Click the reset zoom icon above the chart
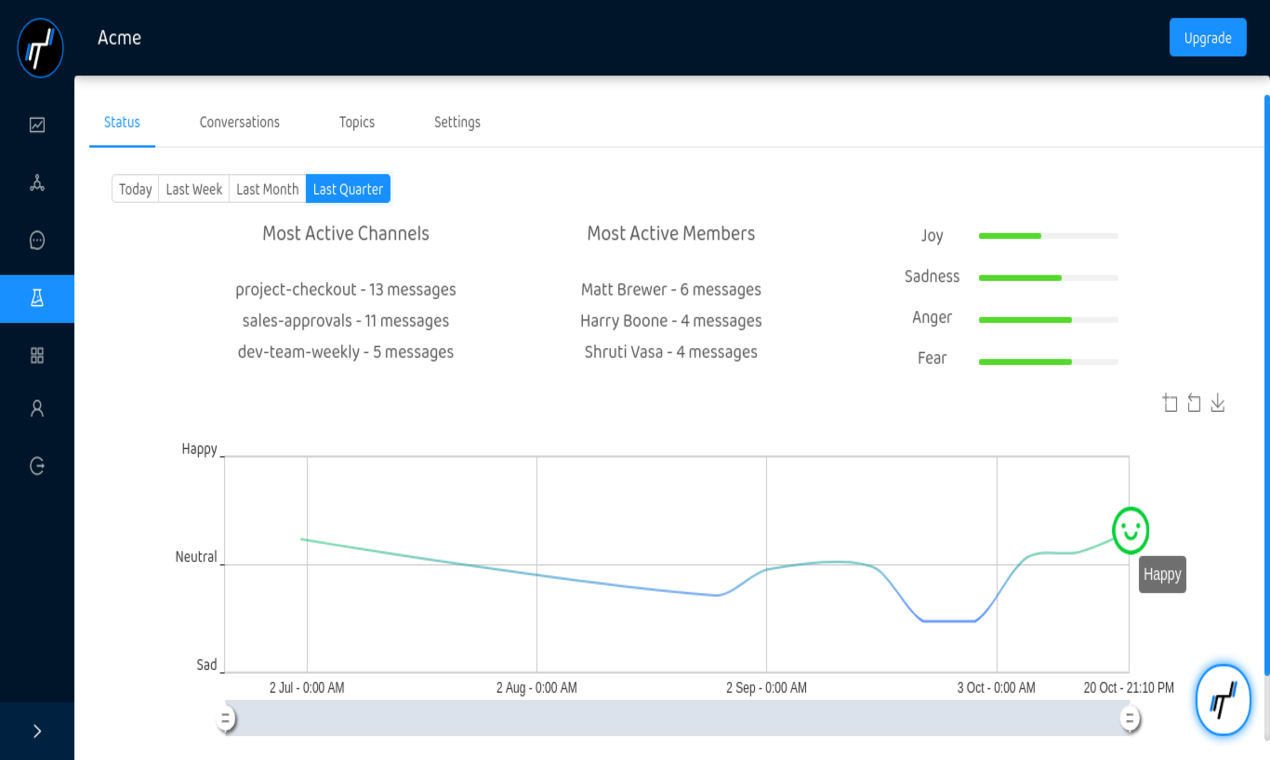Screen dimensions: 1270x760 pos(1194,402)
